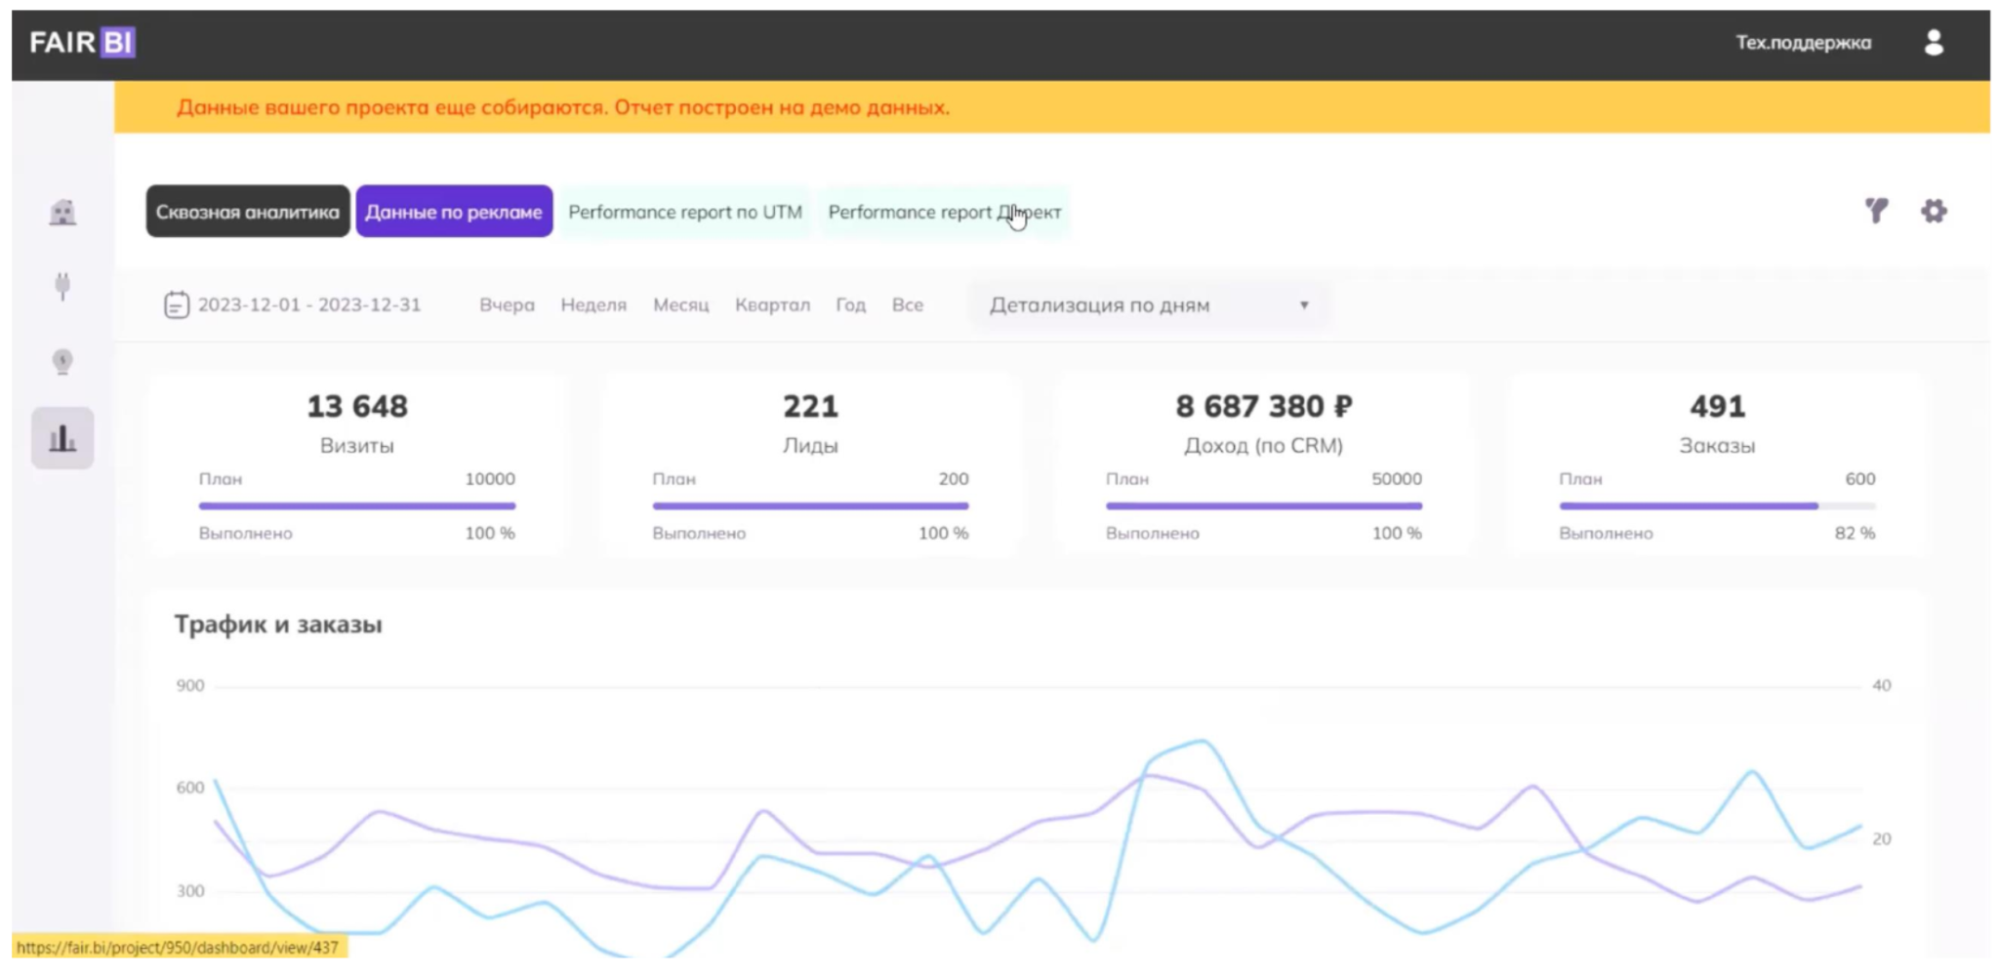Click the dropdown arrow for detalization
Image resolution: width=1999 pixels, height=966 pixels.
click(x=1303, y=305)
